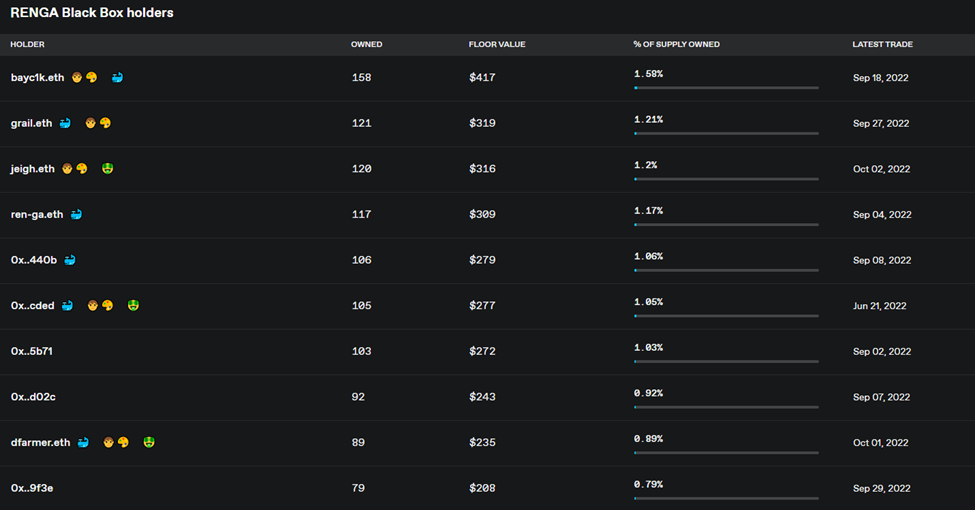This screenshot has height=510, width=975.
Task: Click the latest trade date Sep 29, 2022
Action: 882,488
